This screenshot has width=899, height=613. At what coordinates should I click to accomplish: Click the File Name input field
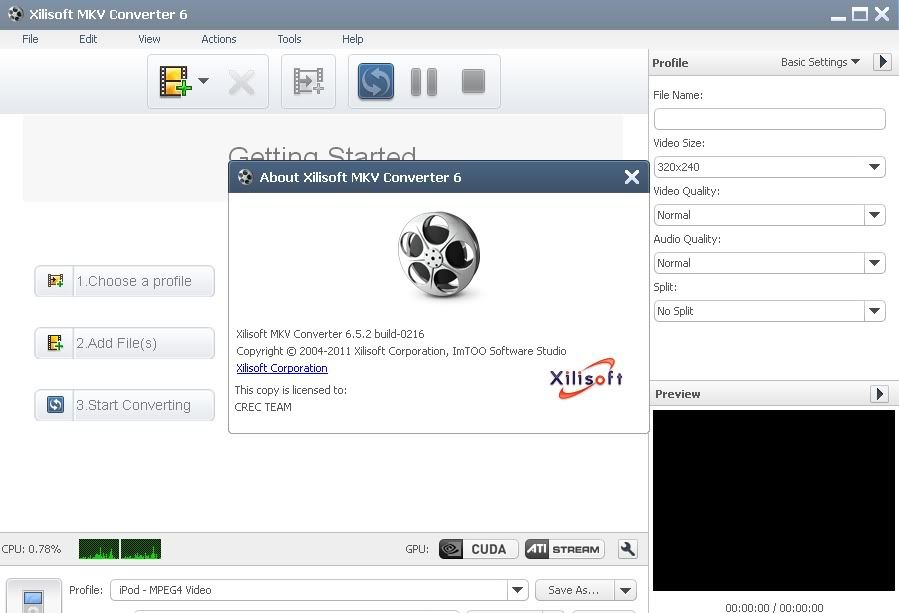tap(769, 119)
